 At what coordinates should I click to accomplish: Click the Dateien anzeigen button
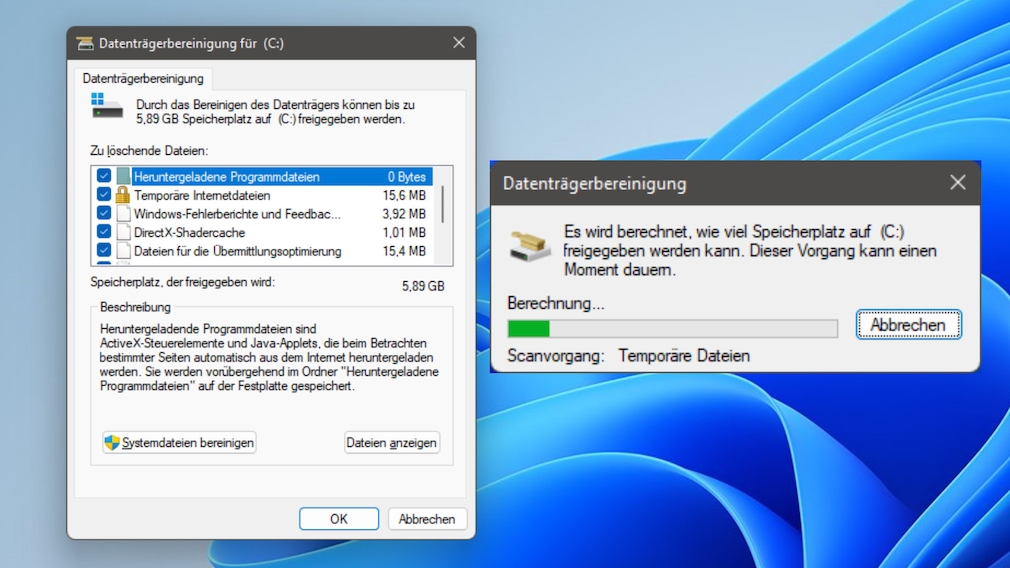[392, 442]
